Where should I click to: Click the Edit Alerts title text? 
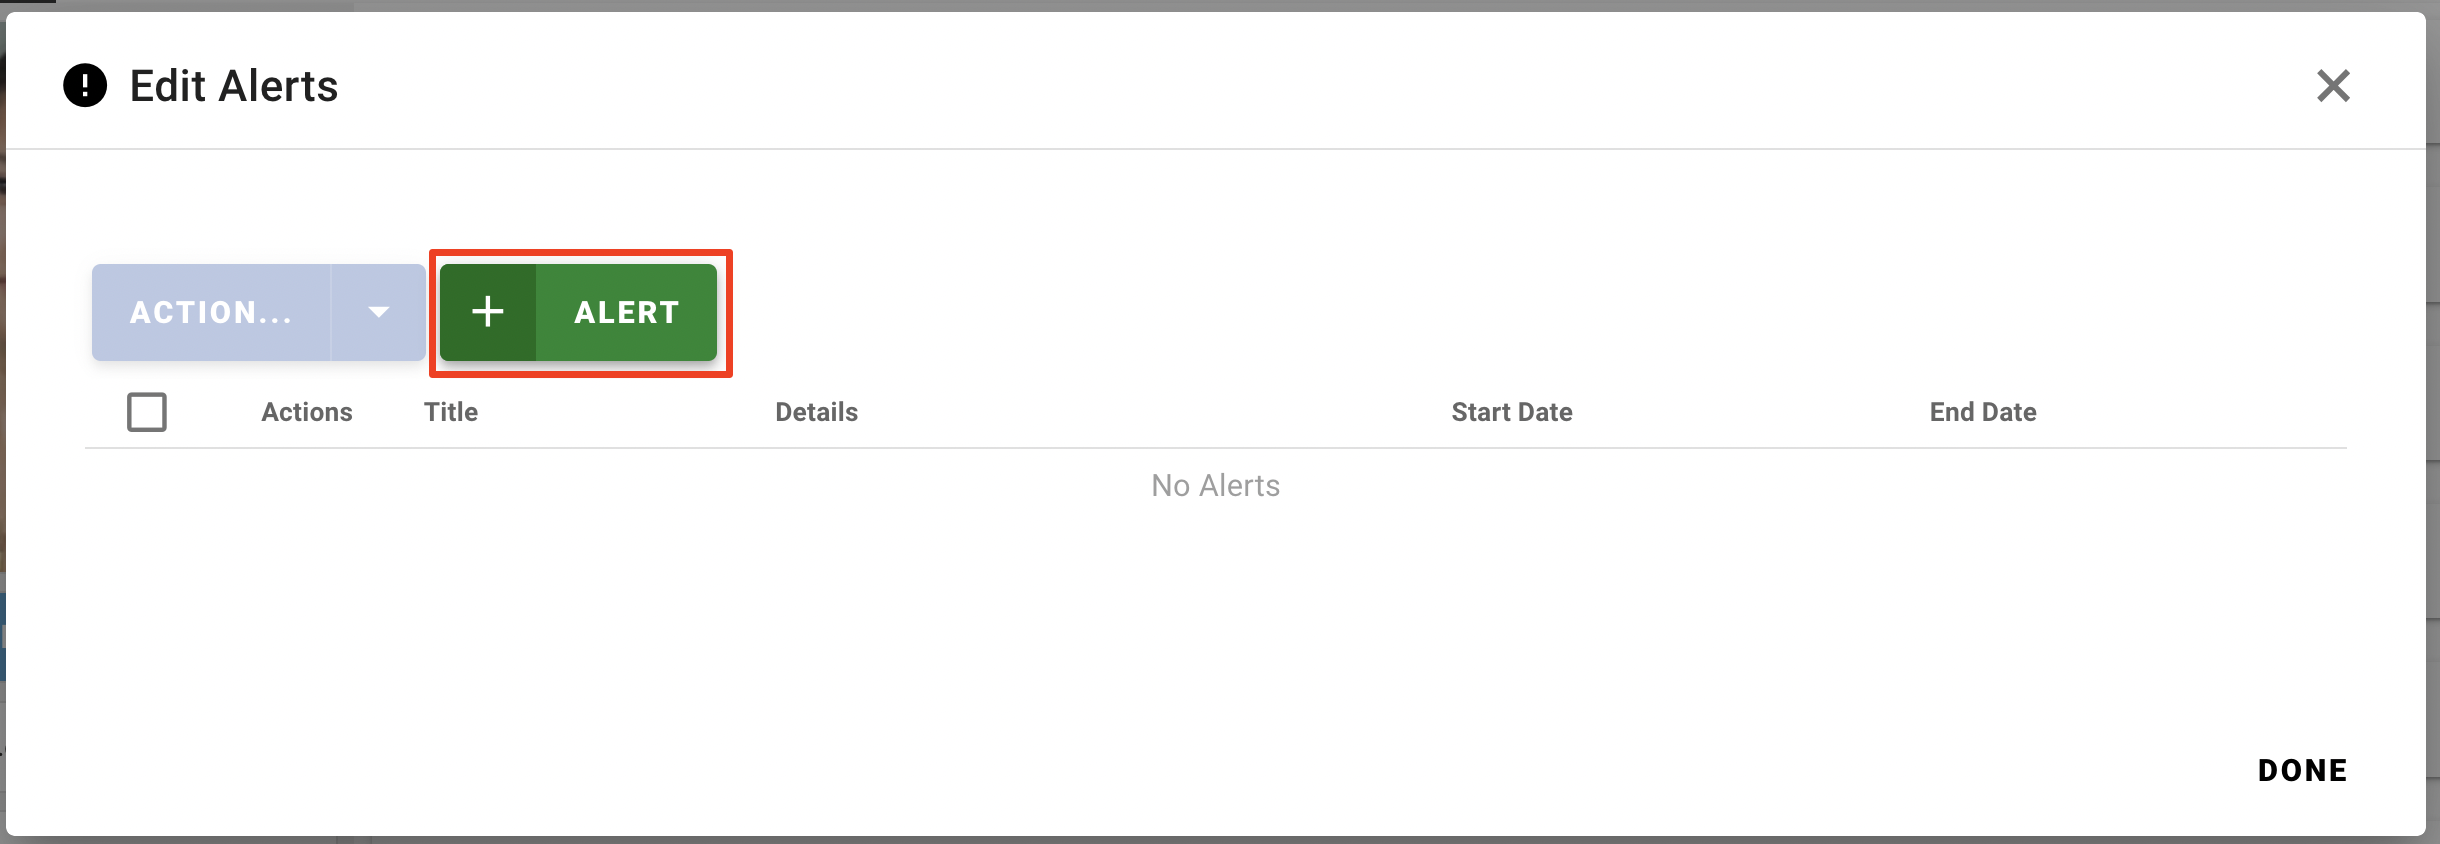pyautogui.click(x=234, y=86)
